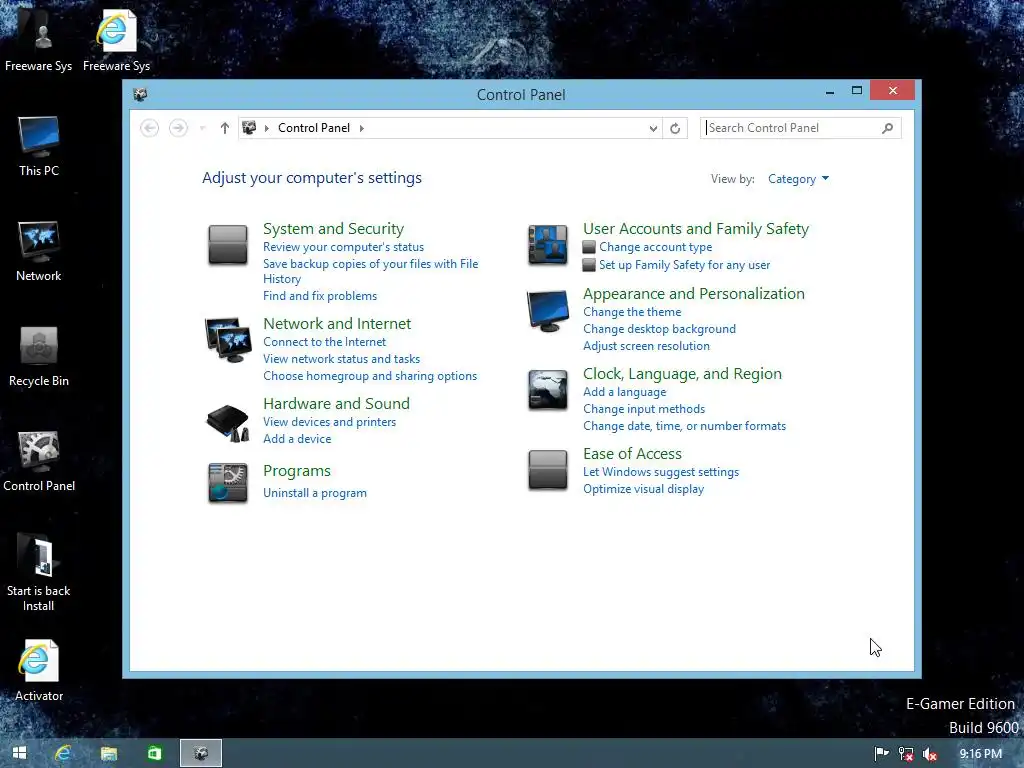The height and width of the screenshot is (768, 1024).
Task: Click Change the theme link
Action: (632, 312)
